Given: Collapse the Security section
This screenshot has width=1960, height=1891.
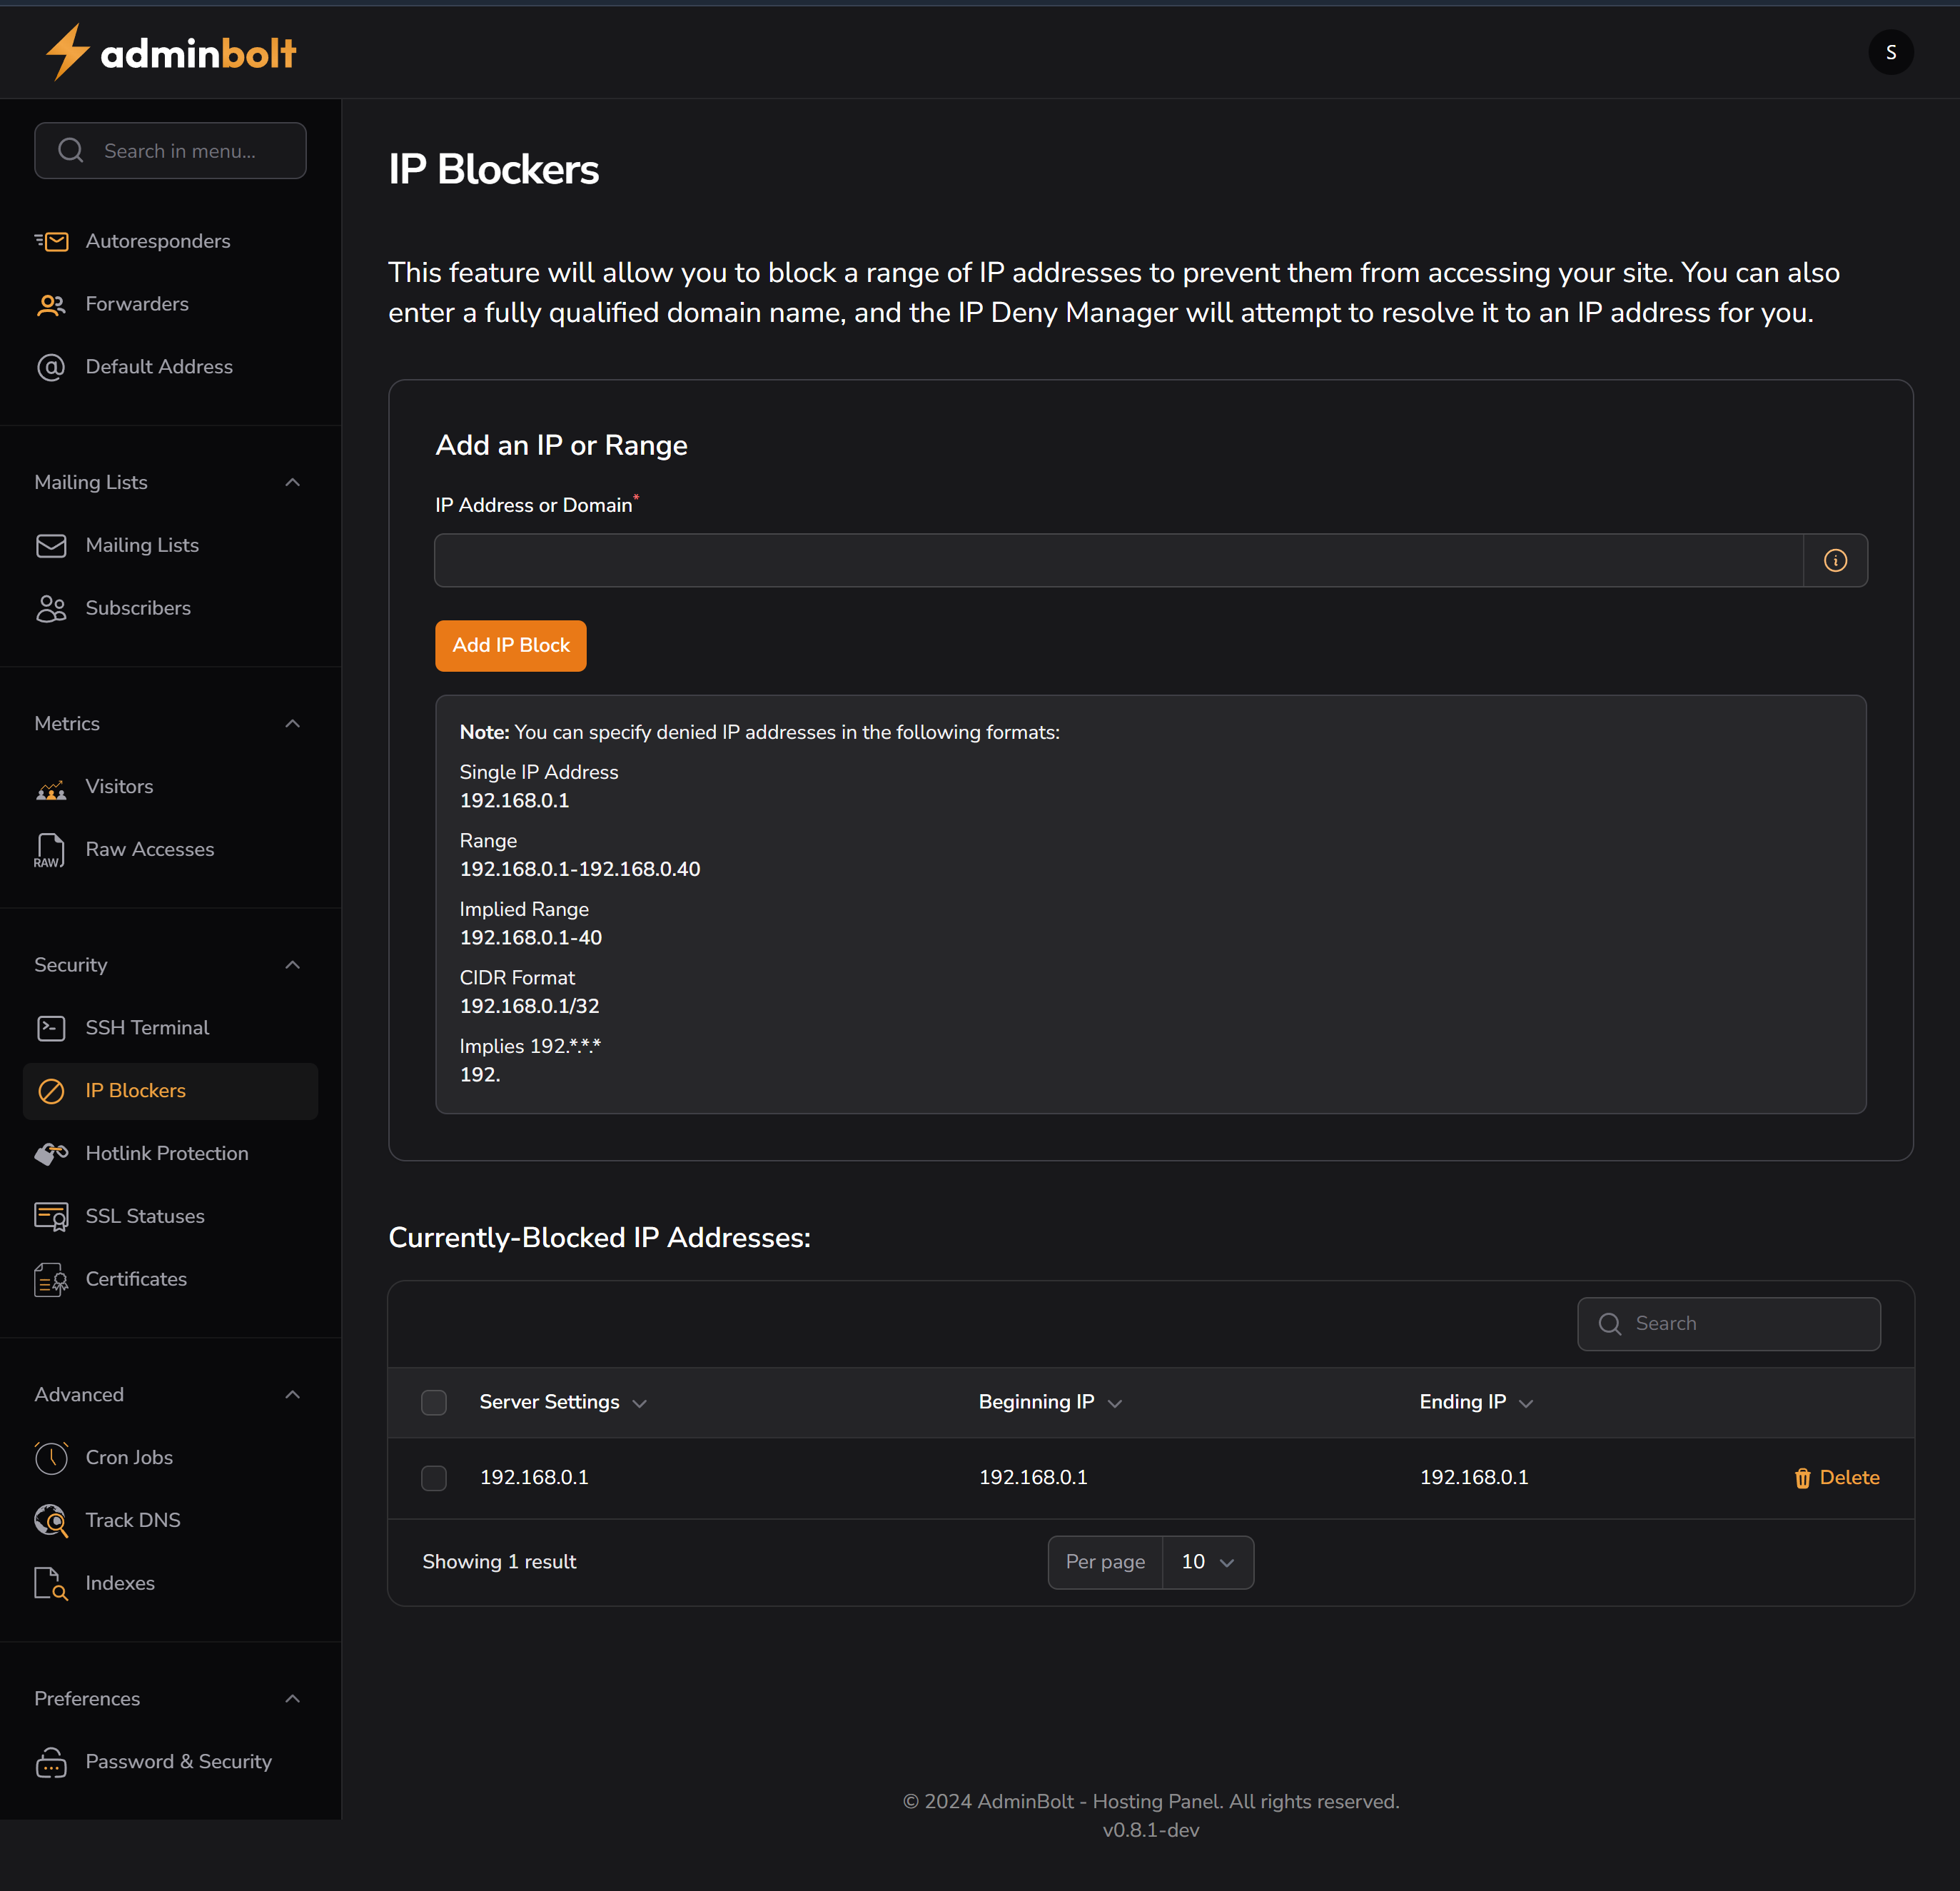Looking at the screenshot, I should (292, 964).
